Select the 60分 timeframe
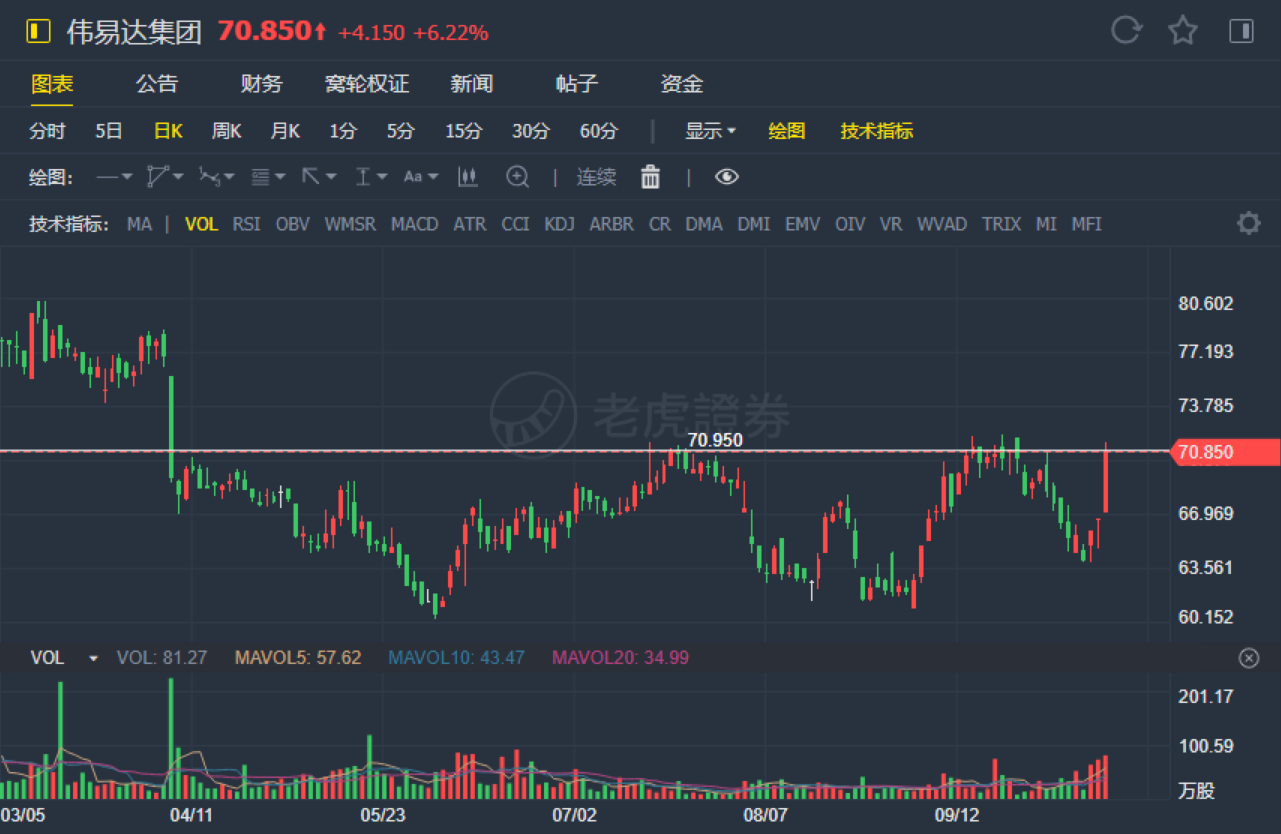This screenshot has width=1281, height=834. click(x=599, y=131)
